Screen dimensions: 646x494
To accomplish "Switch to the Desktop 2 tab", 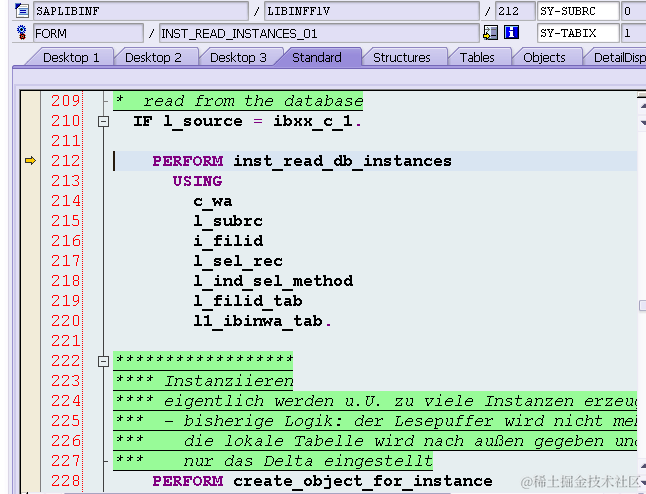I will (x=153, y=57).
